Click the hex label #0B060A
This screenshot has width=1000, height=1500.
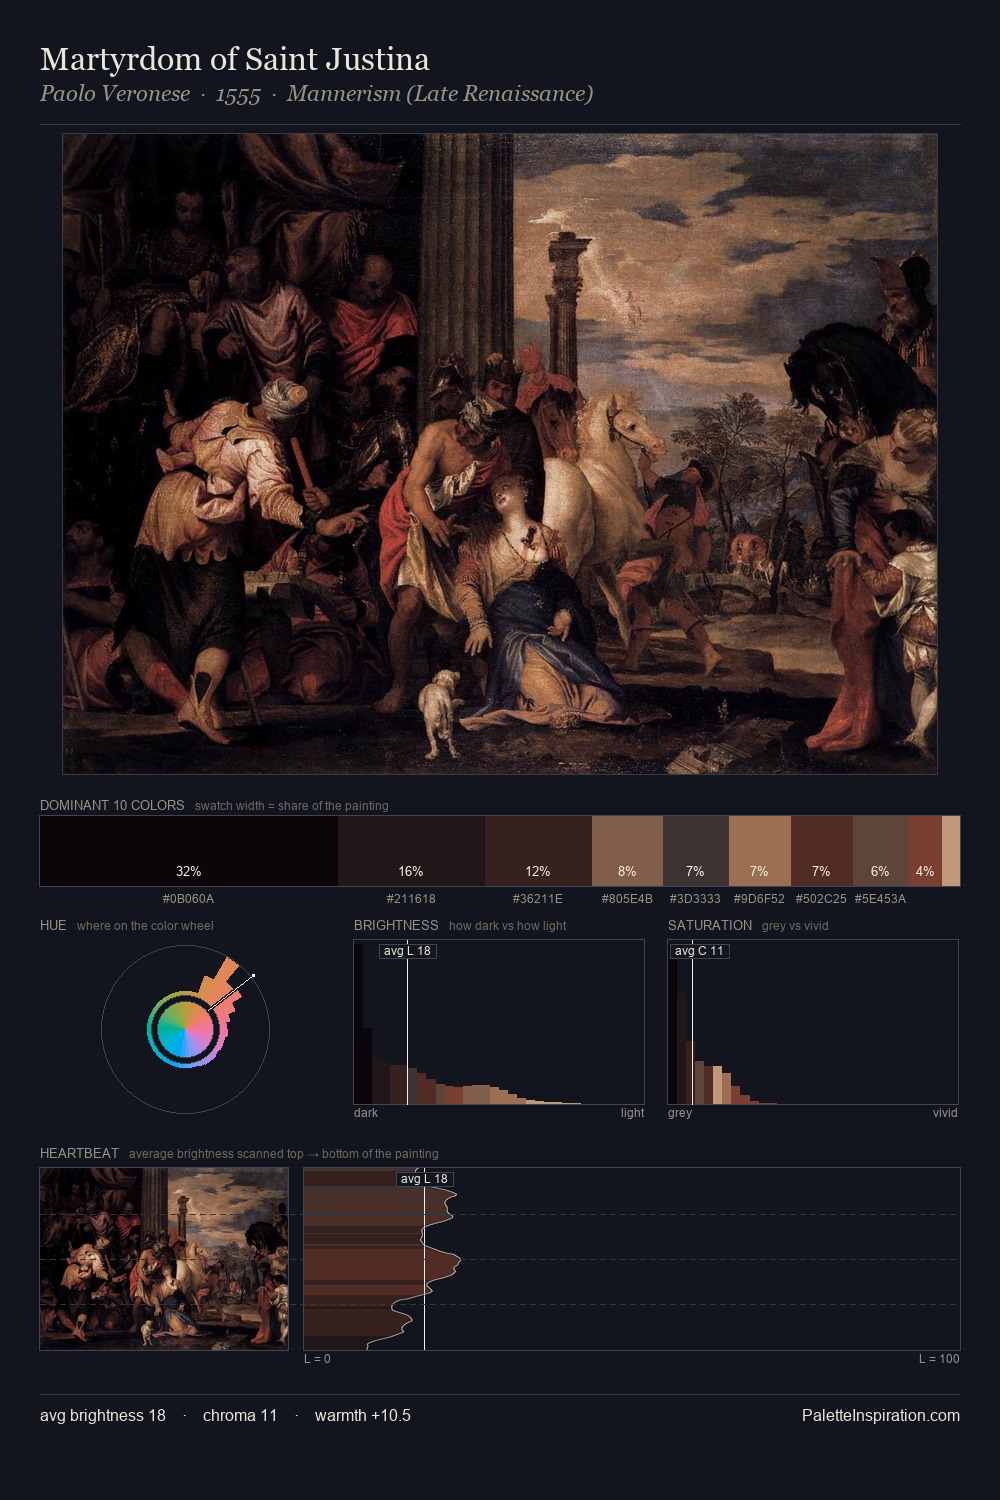(x=188, y=899)
